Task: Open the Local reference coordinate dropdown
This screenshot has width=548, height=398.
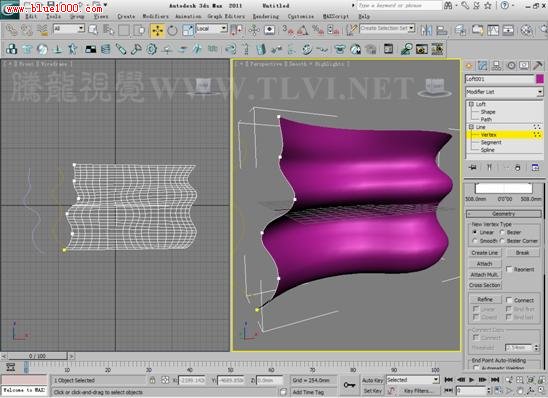Action: 211,29
